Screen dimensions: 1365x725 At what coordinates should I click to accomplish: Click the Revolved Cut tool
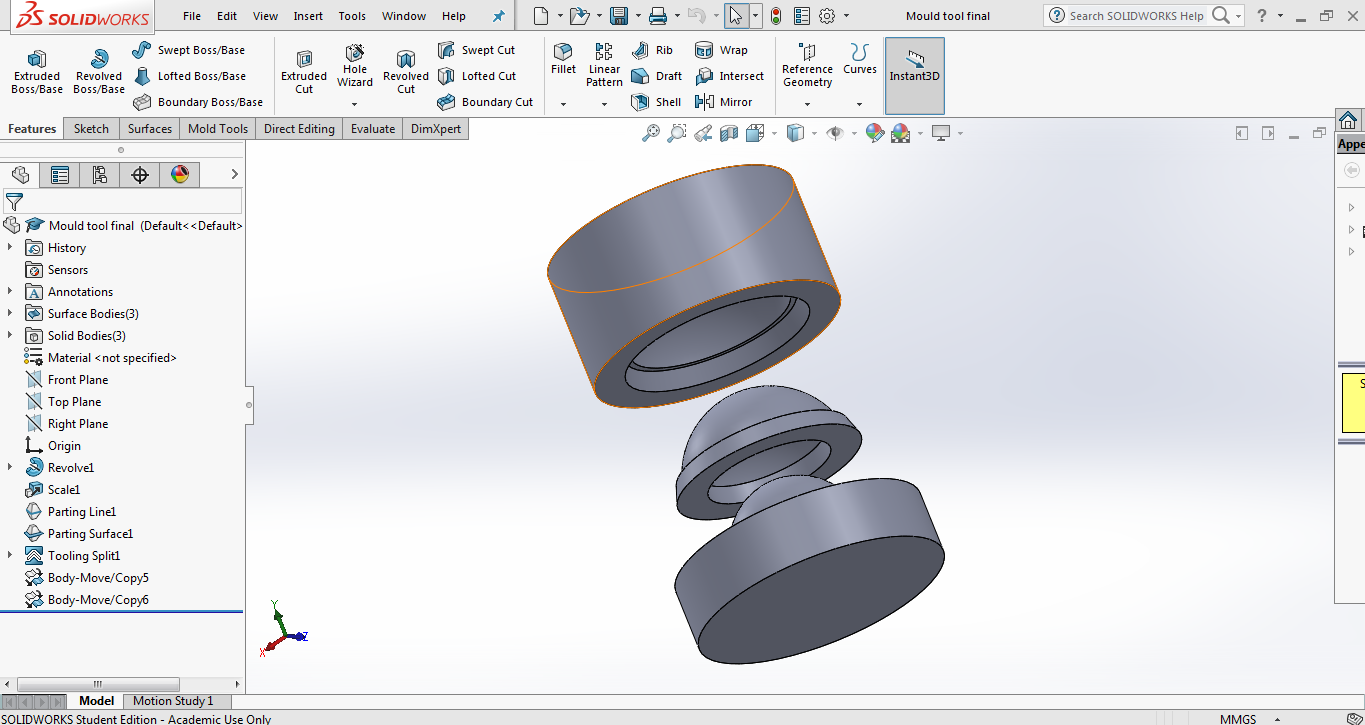point(405,72)
